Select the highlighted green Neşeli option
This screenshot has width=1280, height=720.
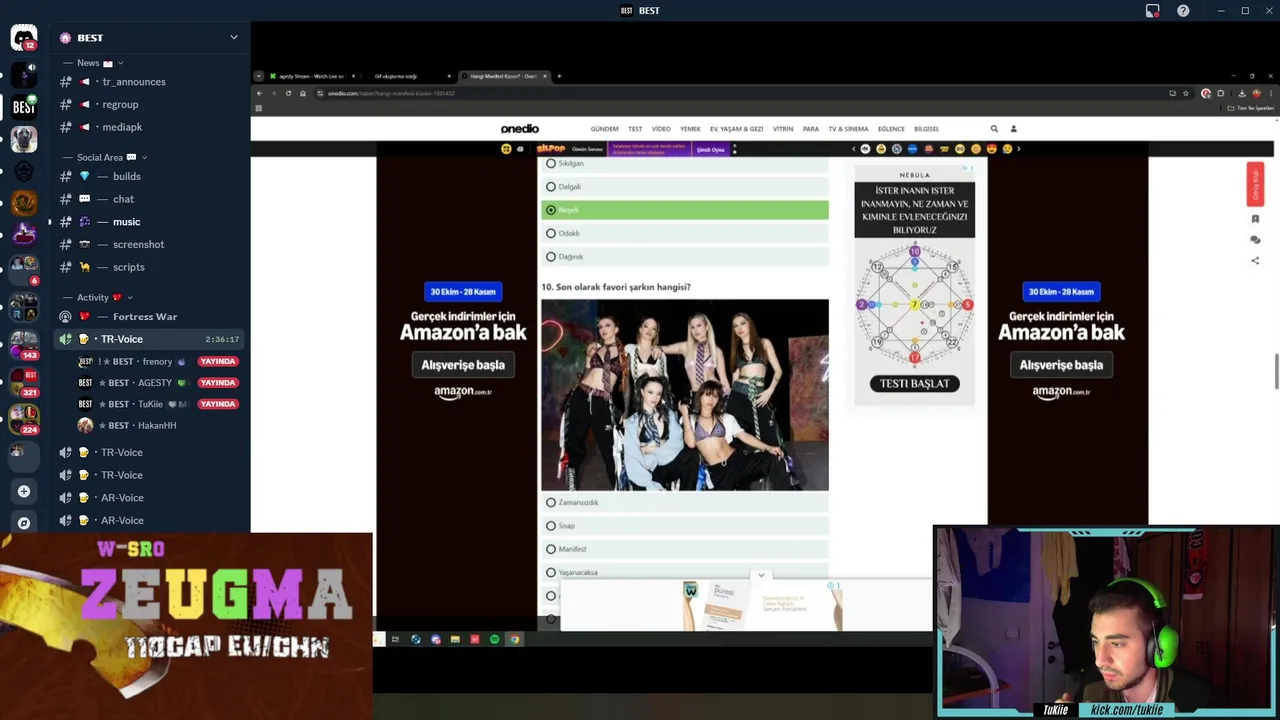click(685, 210)
